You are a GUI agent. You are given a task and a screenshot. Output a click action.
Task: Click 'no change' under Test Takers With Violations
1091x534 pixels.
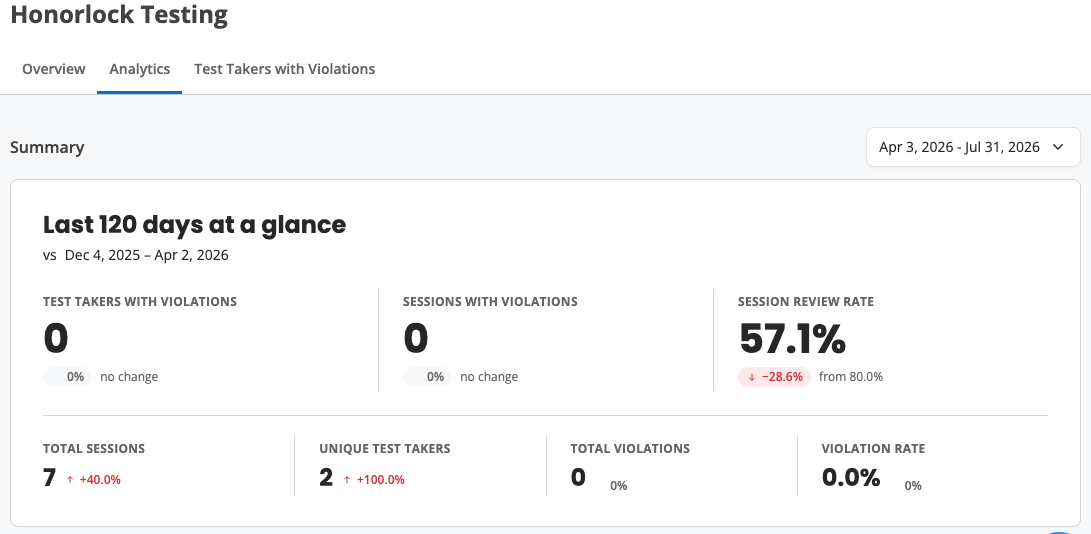[129, 377]
